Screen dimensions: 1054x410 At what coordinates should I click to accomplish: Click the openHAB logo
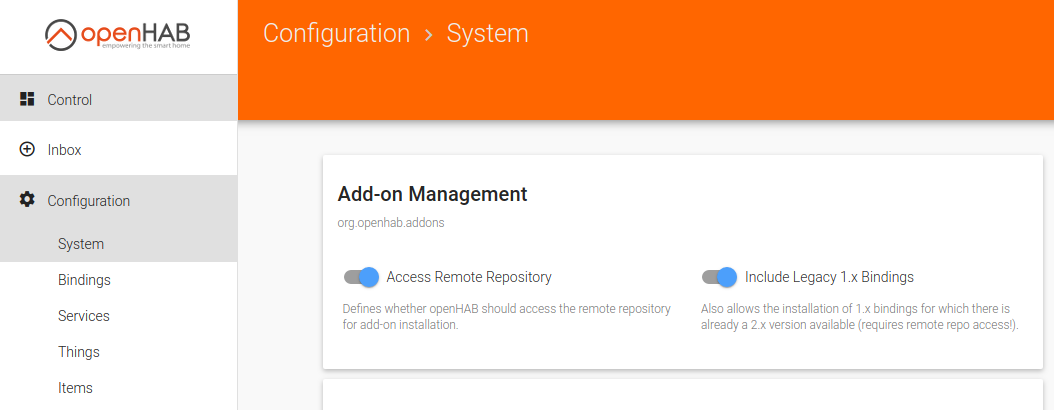(118, 34)
